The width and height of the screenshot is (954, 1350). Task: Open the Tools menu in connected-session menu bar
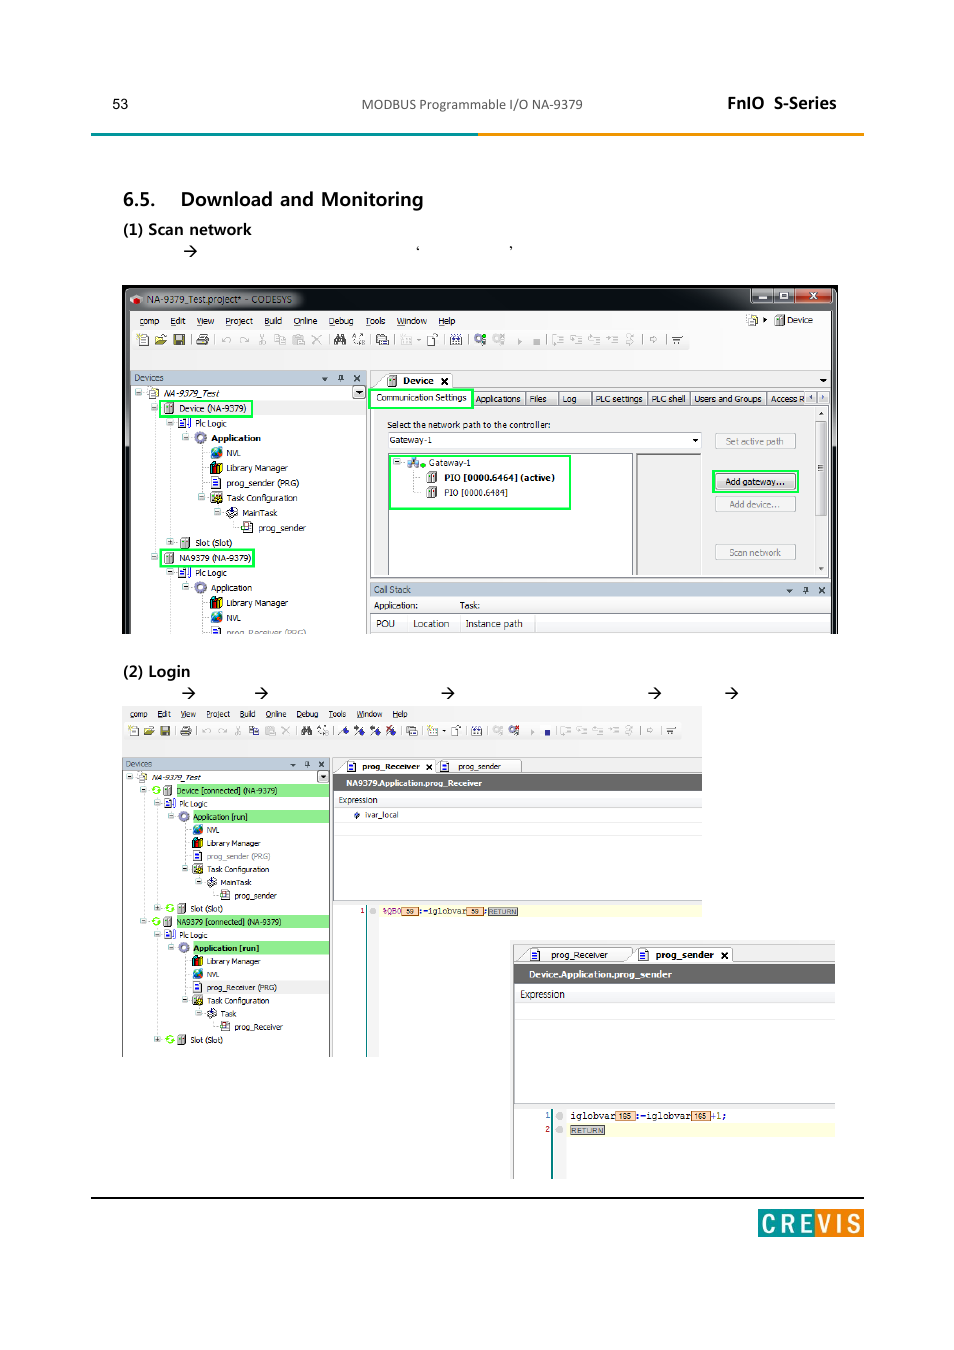337,714
